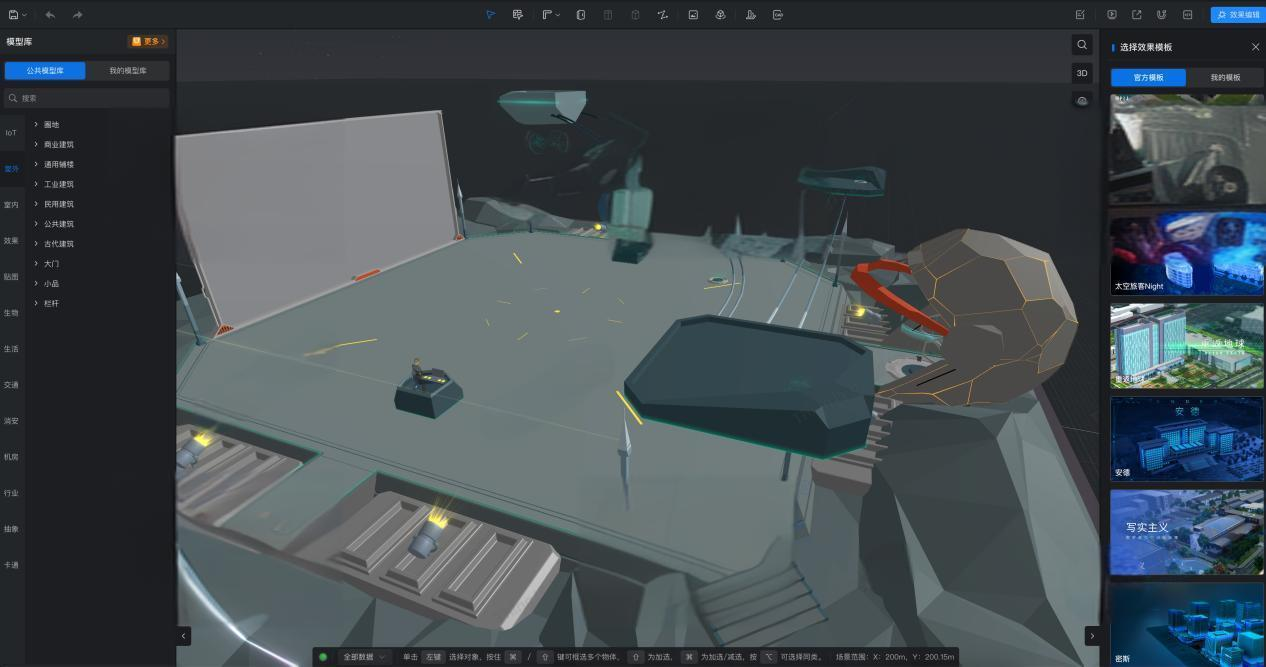Switch to 我的模型库 library
Screen dimensions: 1266x667
[128, 71]
